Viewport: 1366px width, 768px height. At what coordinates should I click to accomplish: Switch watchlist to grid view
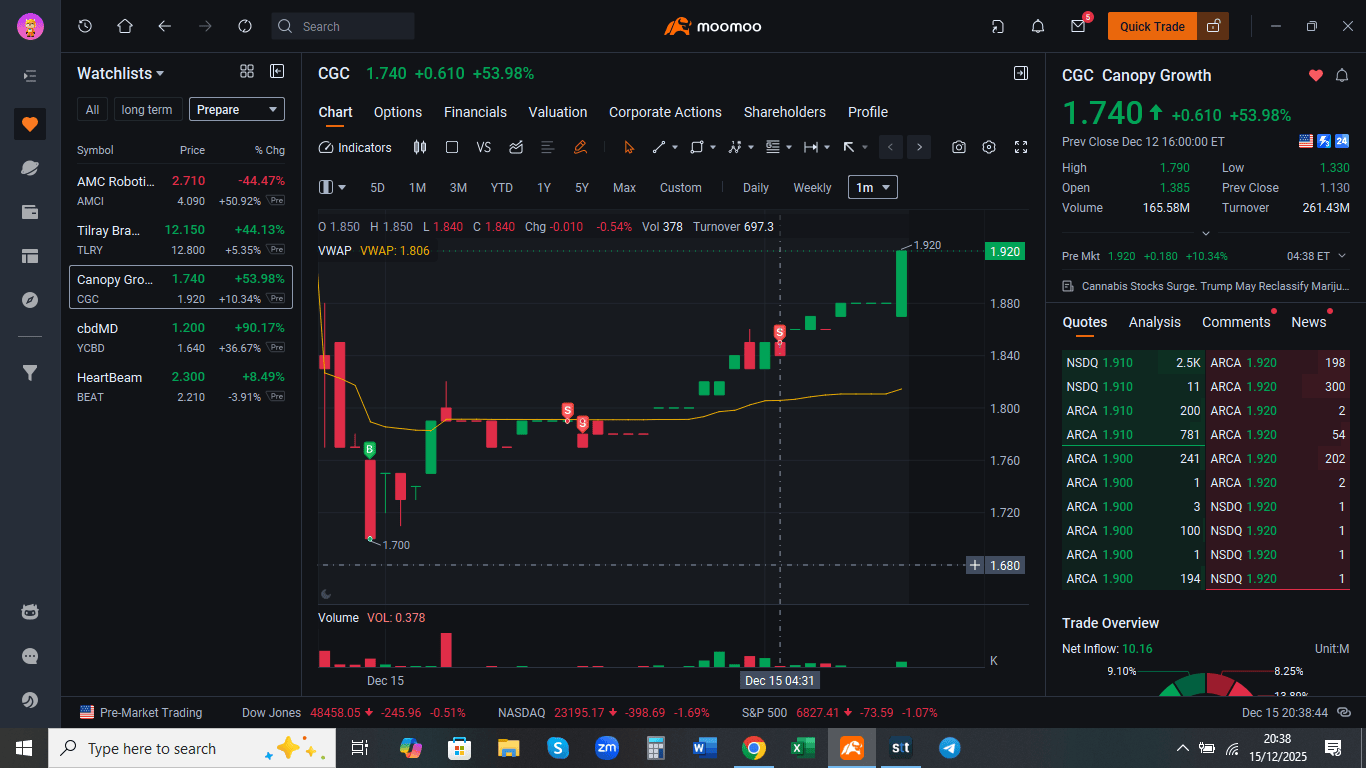[247, 72]
